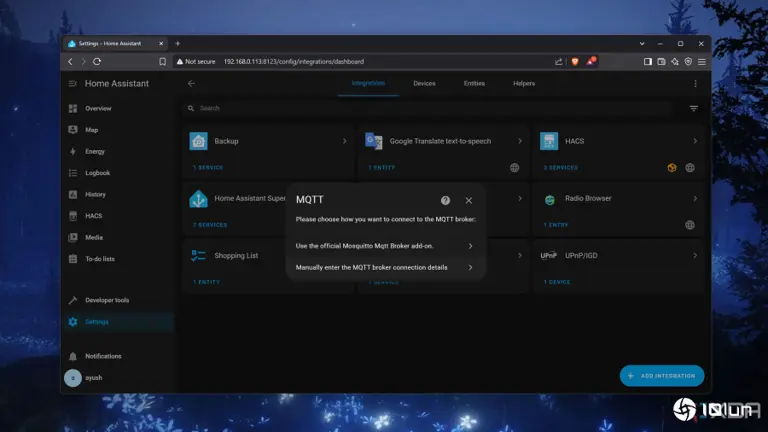768x432 pixels.
Task: Go to Energy in the sidebar
Action: click(95, 152)
